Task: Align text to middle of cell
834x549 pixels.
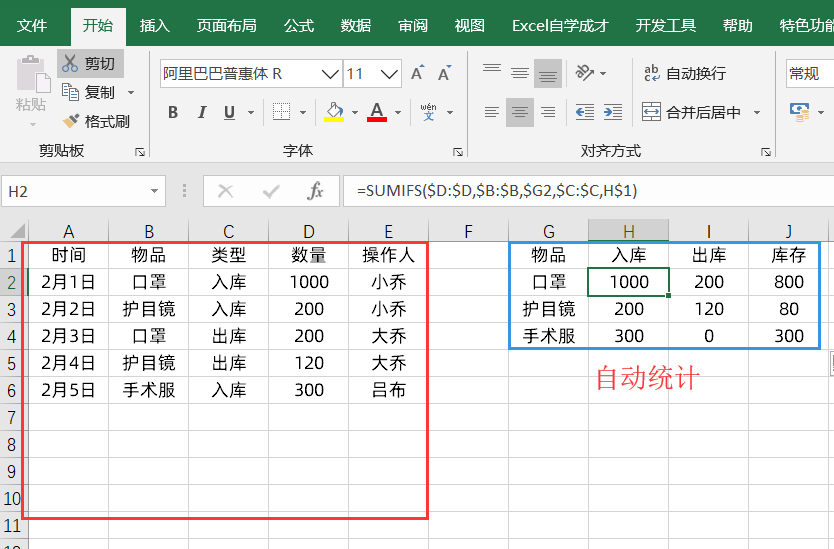Action: coord(520,73)
